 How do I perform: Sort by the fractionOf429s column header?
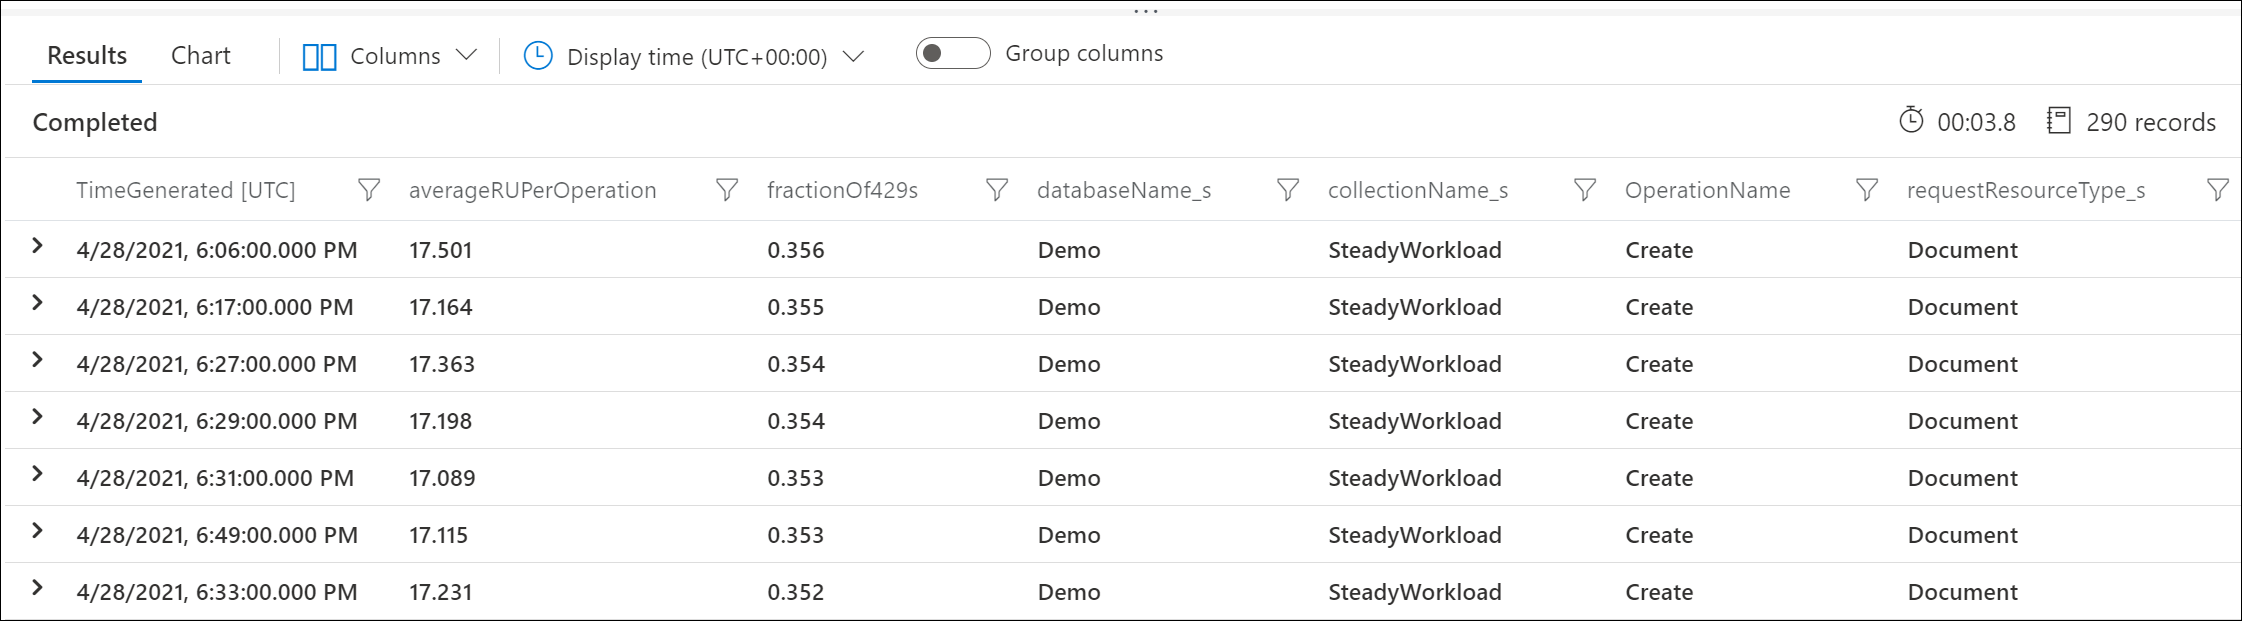click(x=842, y=190)
